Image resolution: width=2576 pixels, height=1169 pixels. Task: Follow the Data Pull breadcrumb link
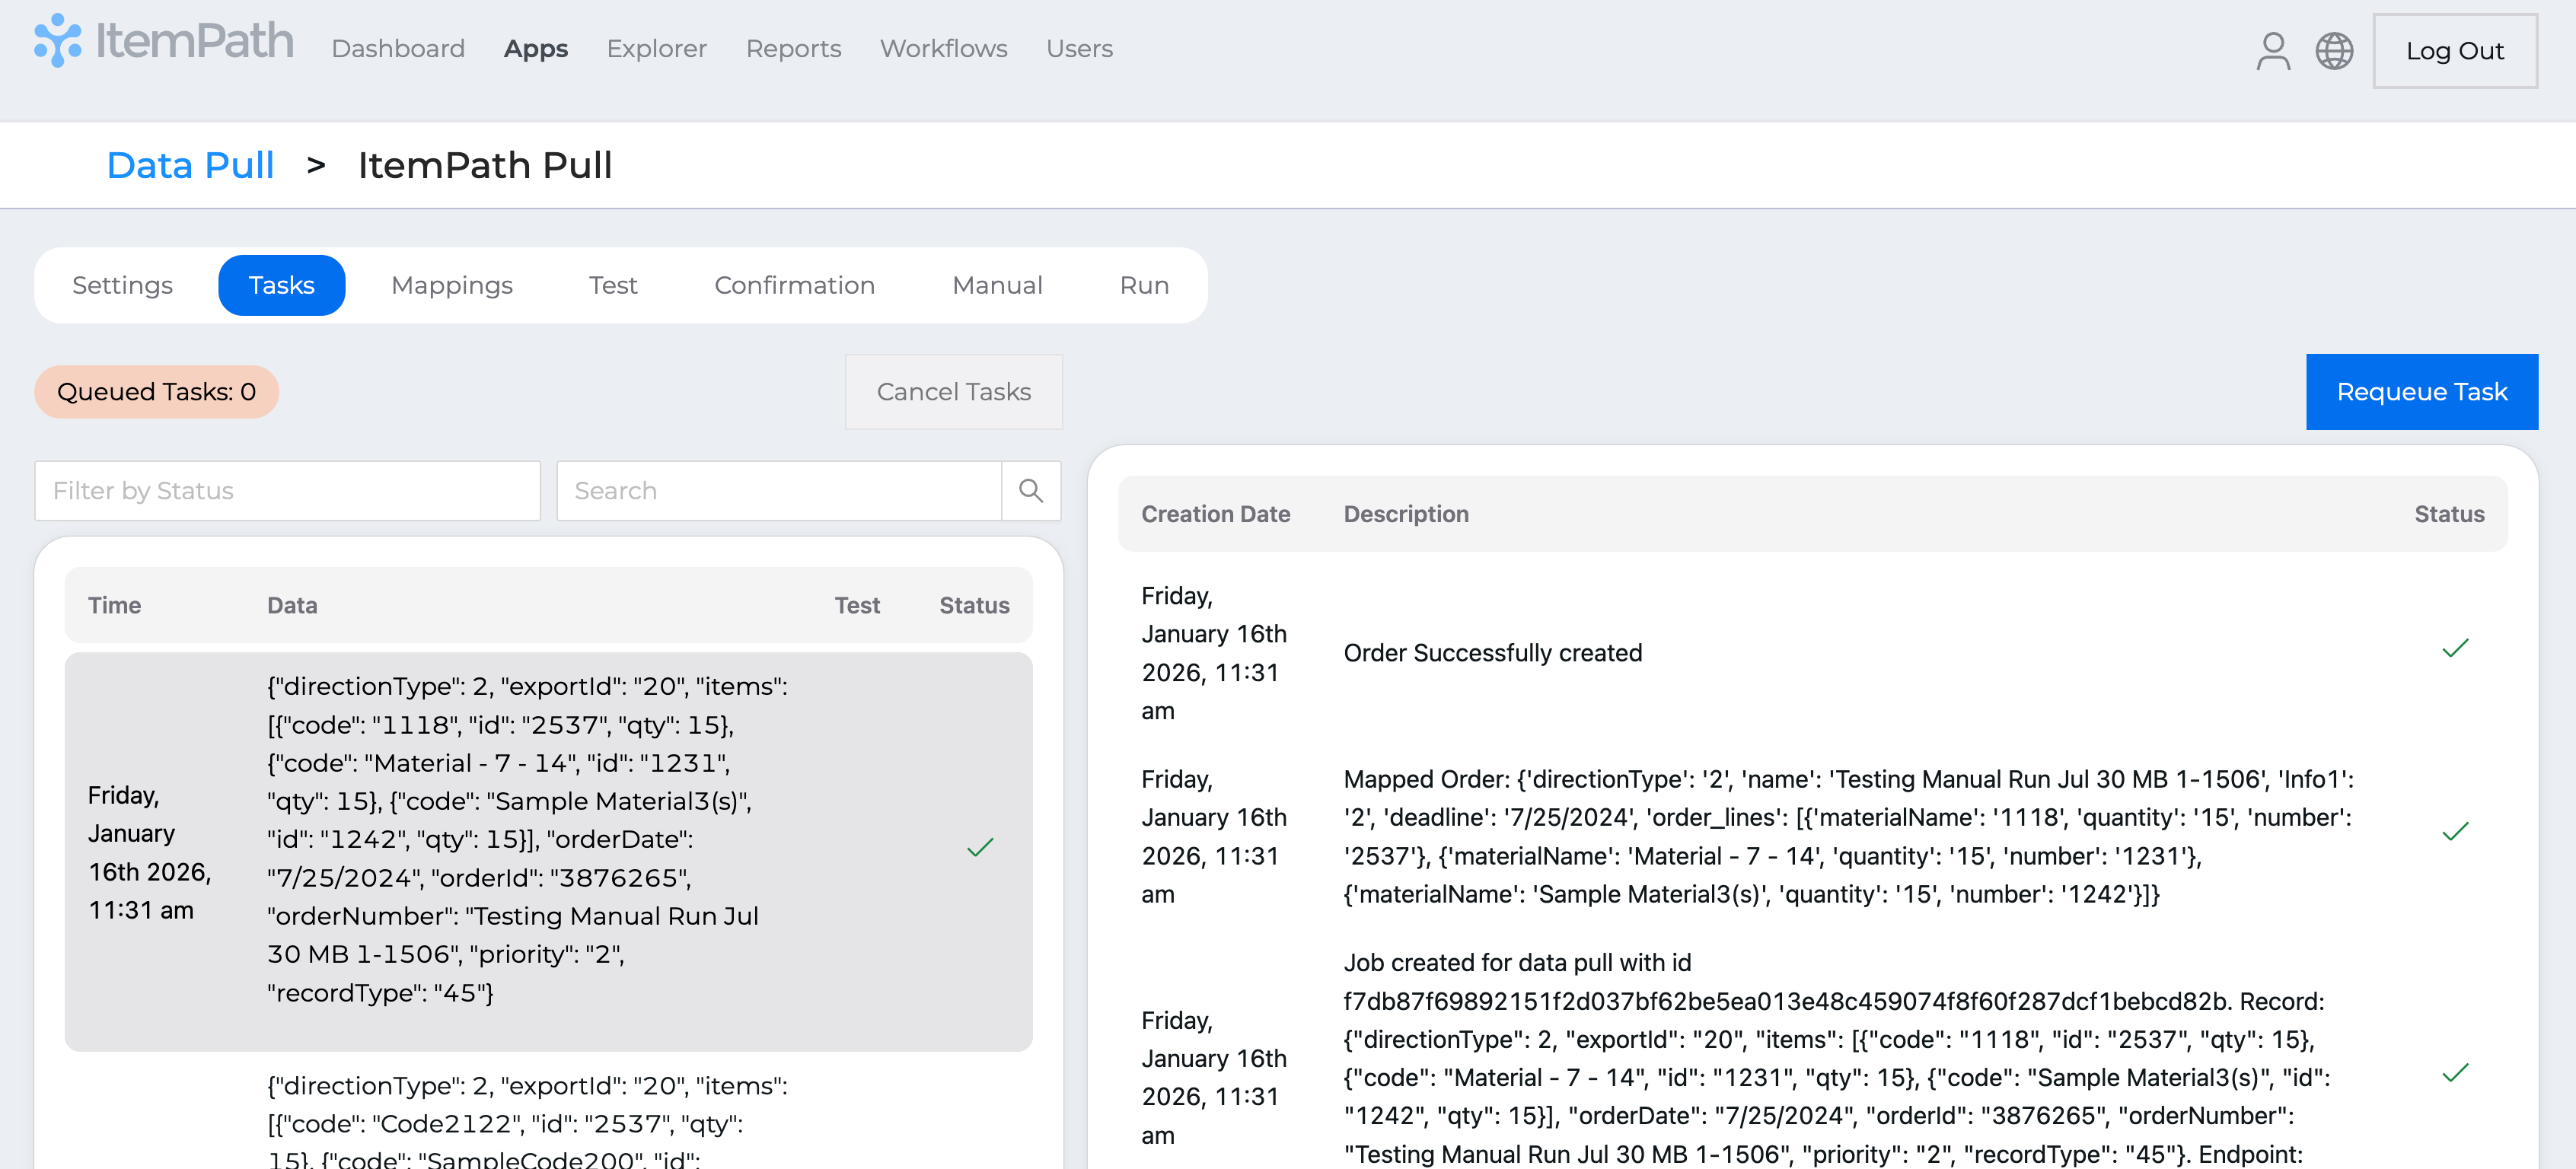pyautogui.click(x=190, y=165)
